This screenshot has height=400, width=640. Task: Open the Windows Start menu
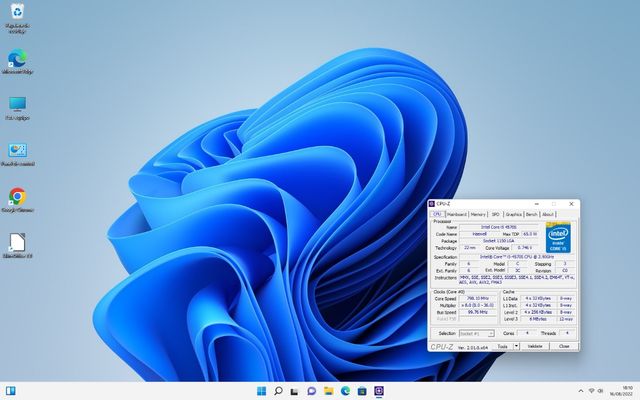[262, 391]
